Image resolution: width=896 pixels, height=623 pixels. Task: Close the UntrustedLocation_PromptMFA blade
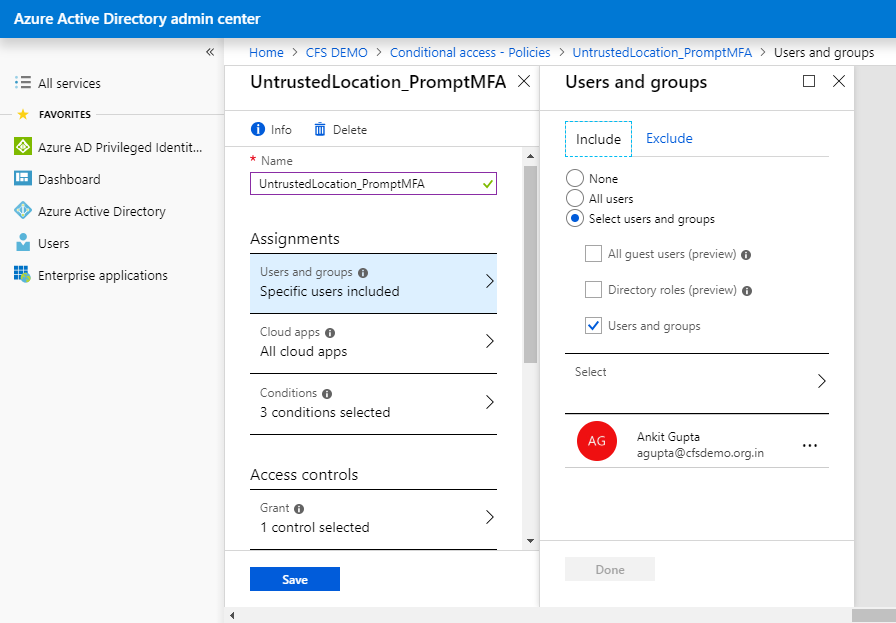click(523, 81)
